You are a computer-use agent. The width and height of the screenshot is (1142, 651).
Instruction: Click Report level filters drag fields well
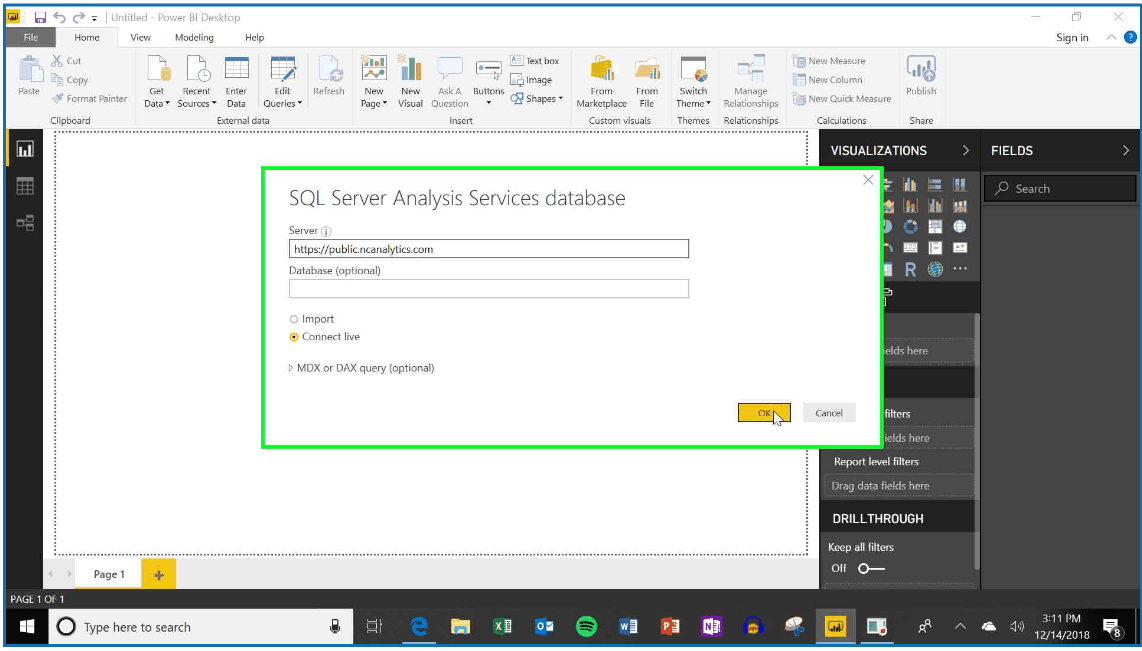[899, 486]
